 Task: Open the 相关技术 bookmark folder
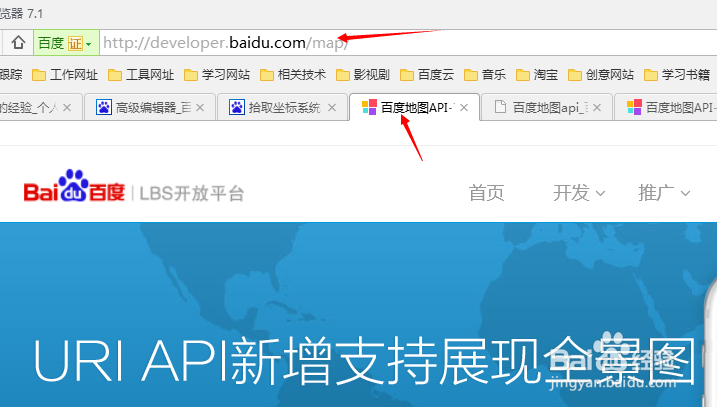point(293,75)
